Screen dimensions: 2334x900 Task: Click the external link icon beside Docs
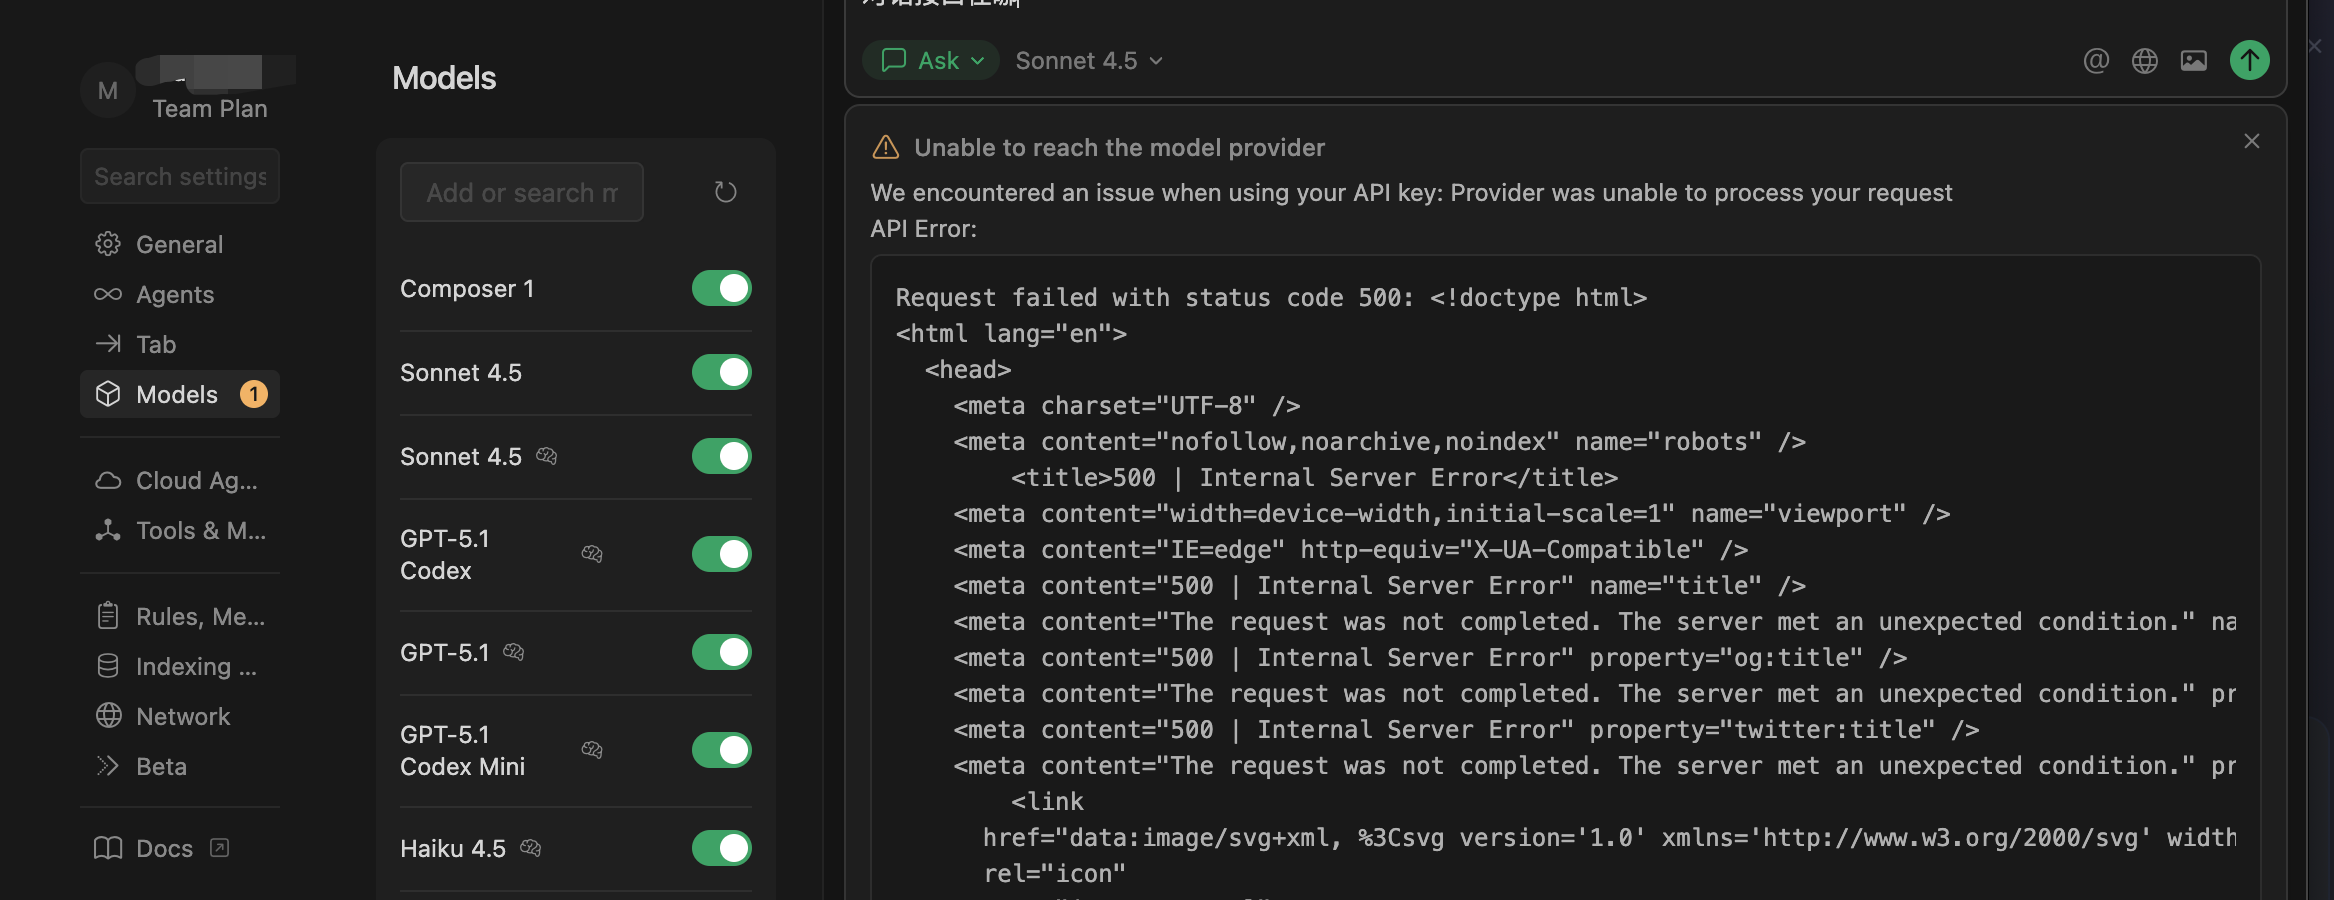tap(219, 848)
